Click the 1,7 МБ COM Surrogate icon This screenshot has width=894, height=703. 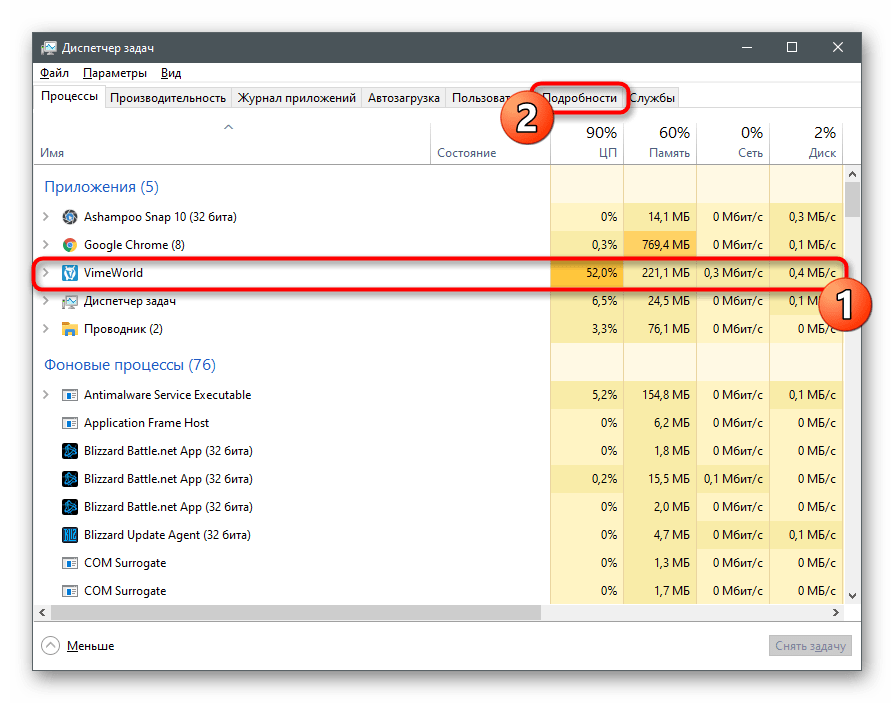tap(70, 591)
